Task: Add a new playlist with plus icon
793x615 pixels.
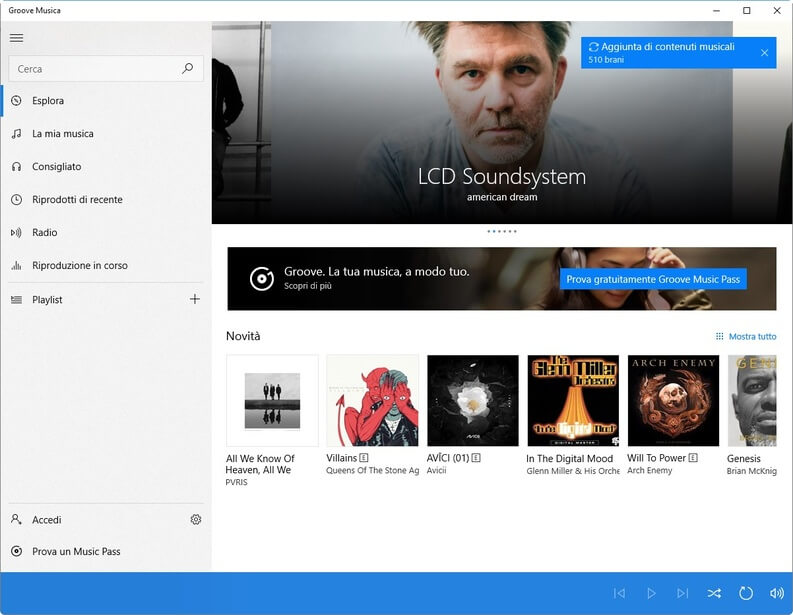Action: pos(195,299)
